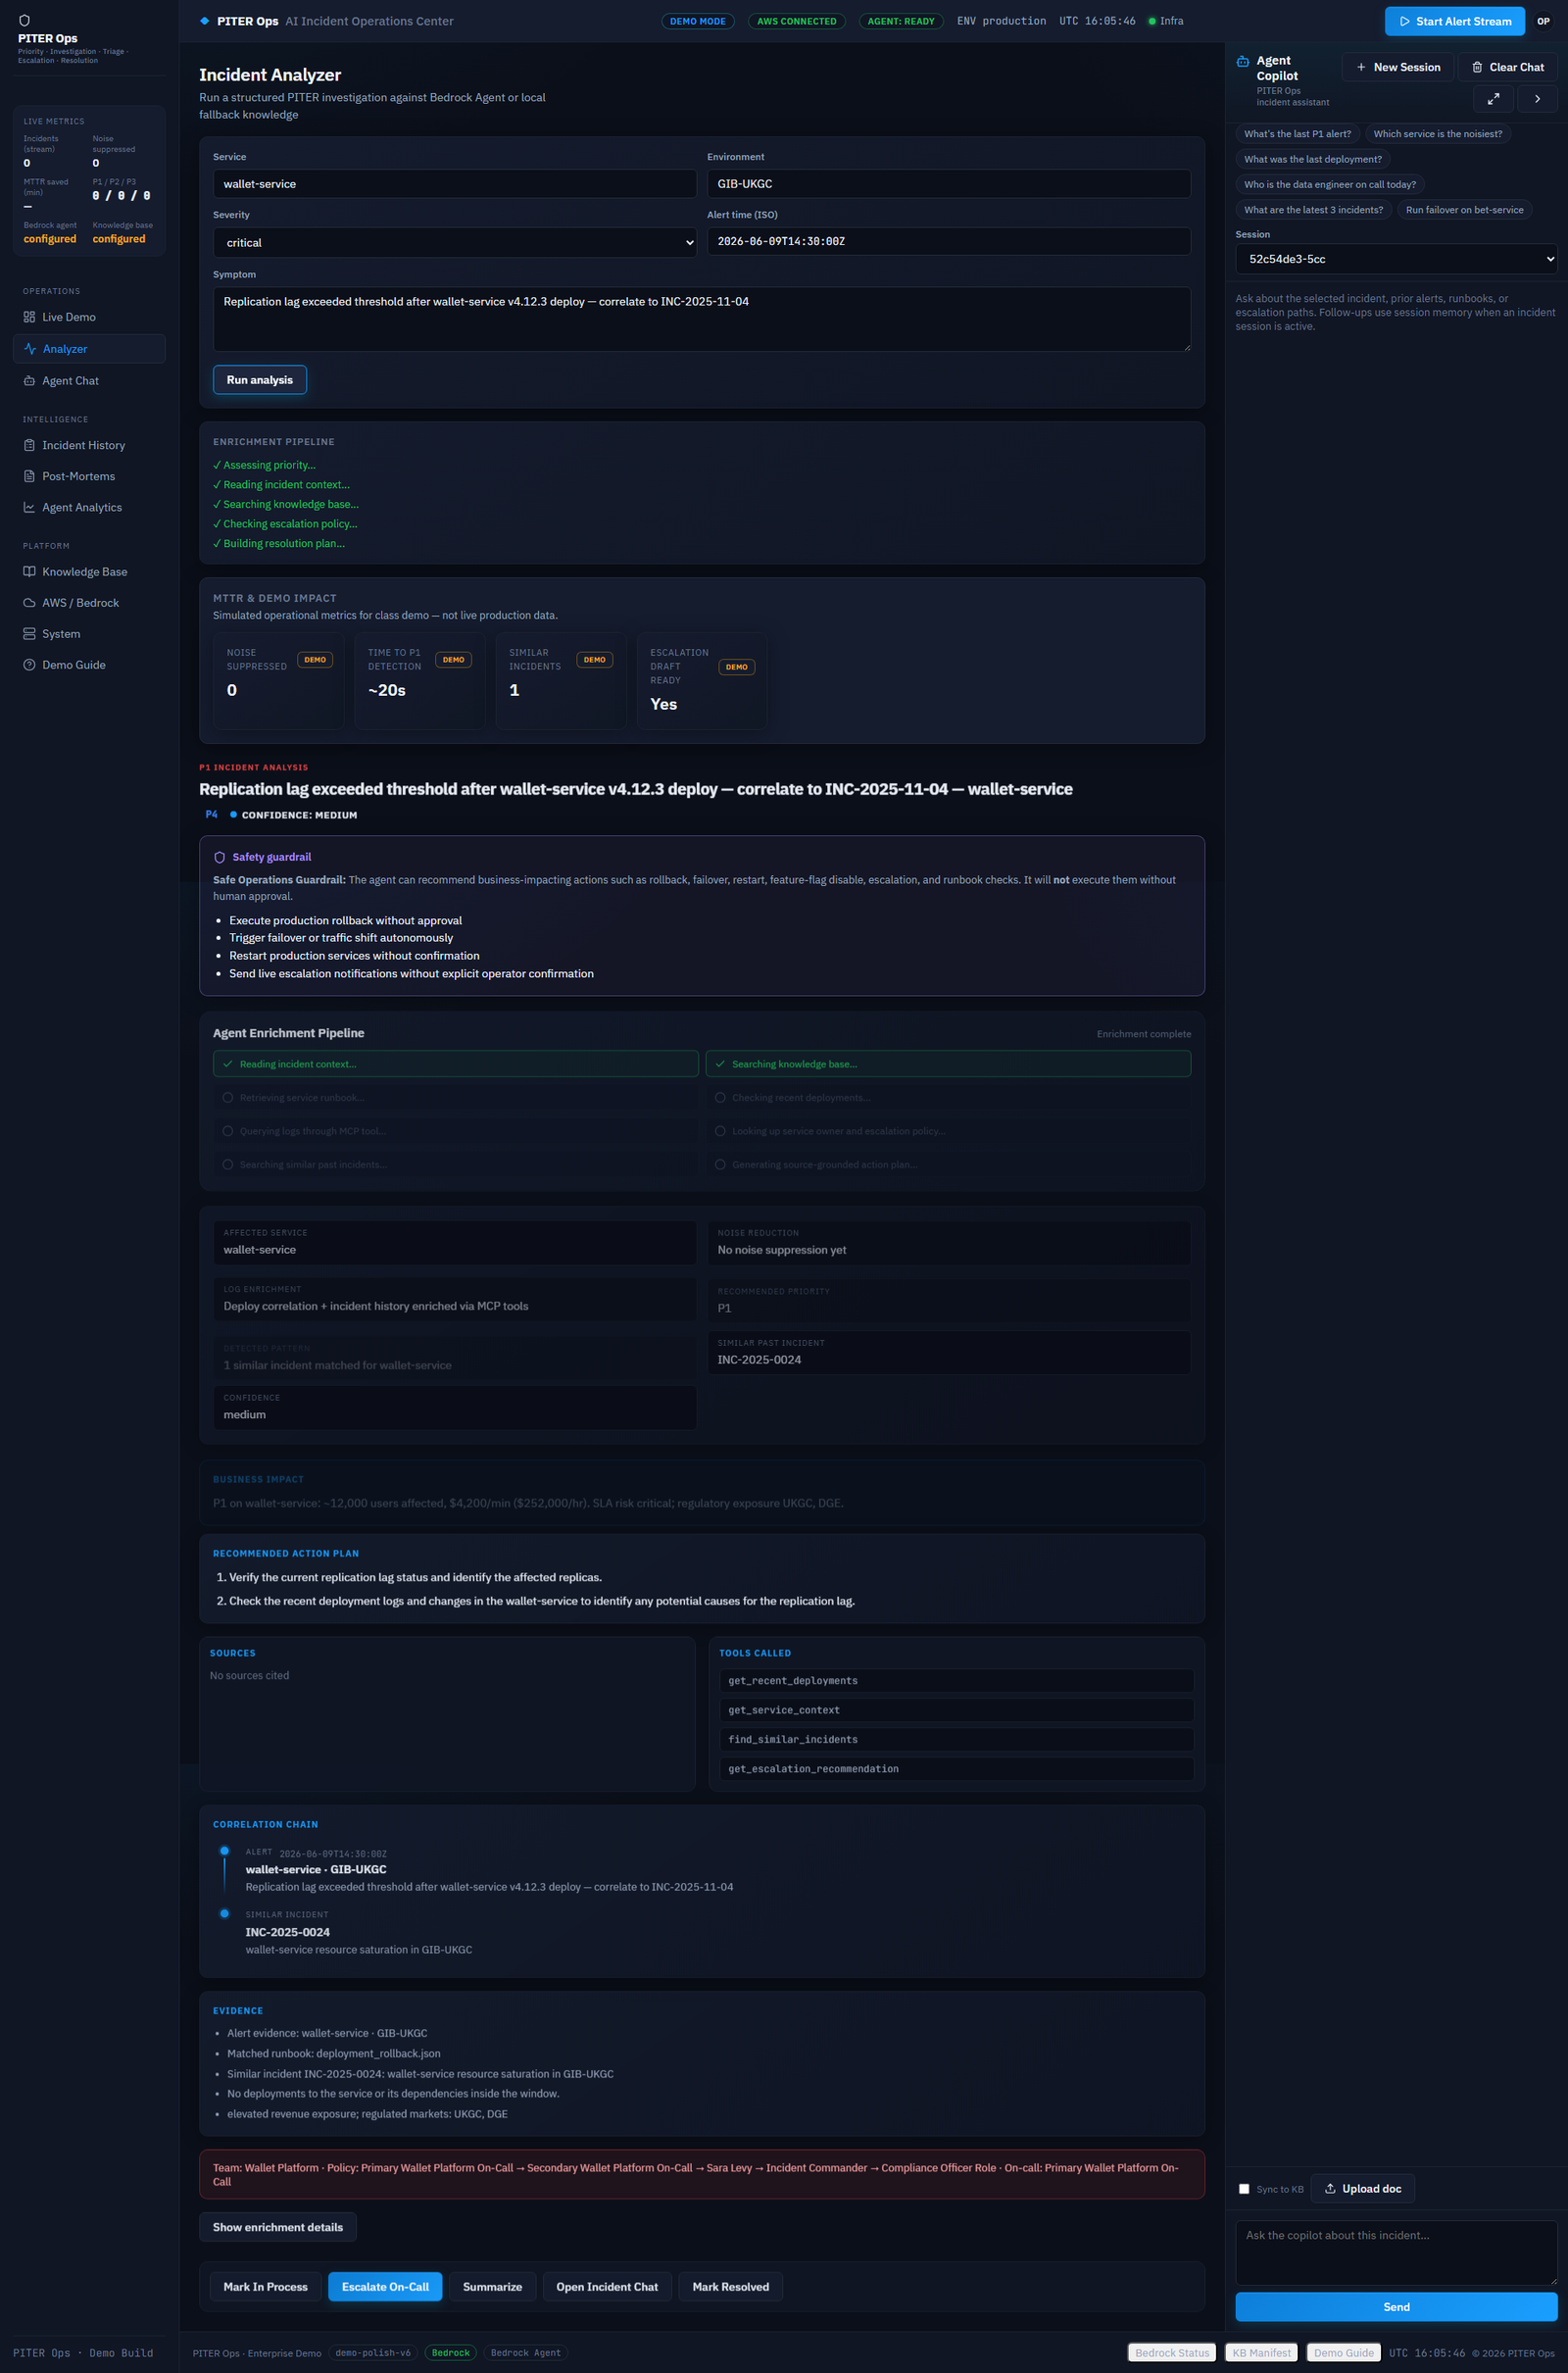
Task: Collapse Agent Copilot panel with chevron
Action: tap(1537, 99)
